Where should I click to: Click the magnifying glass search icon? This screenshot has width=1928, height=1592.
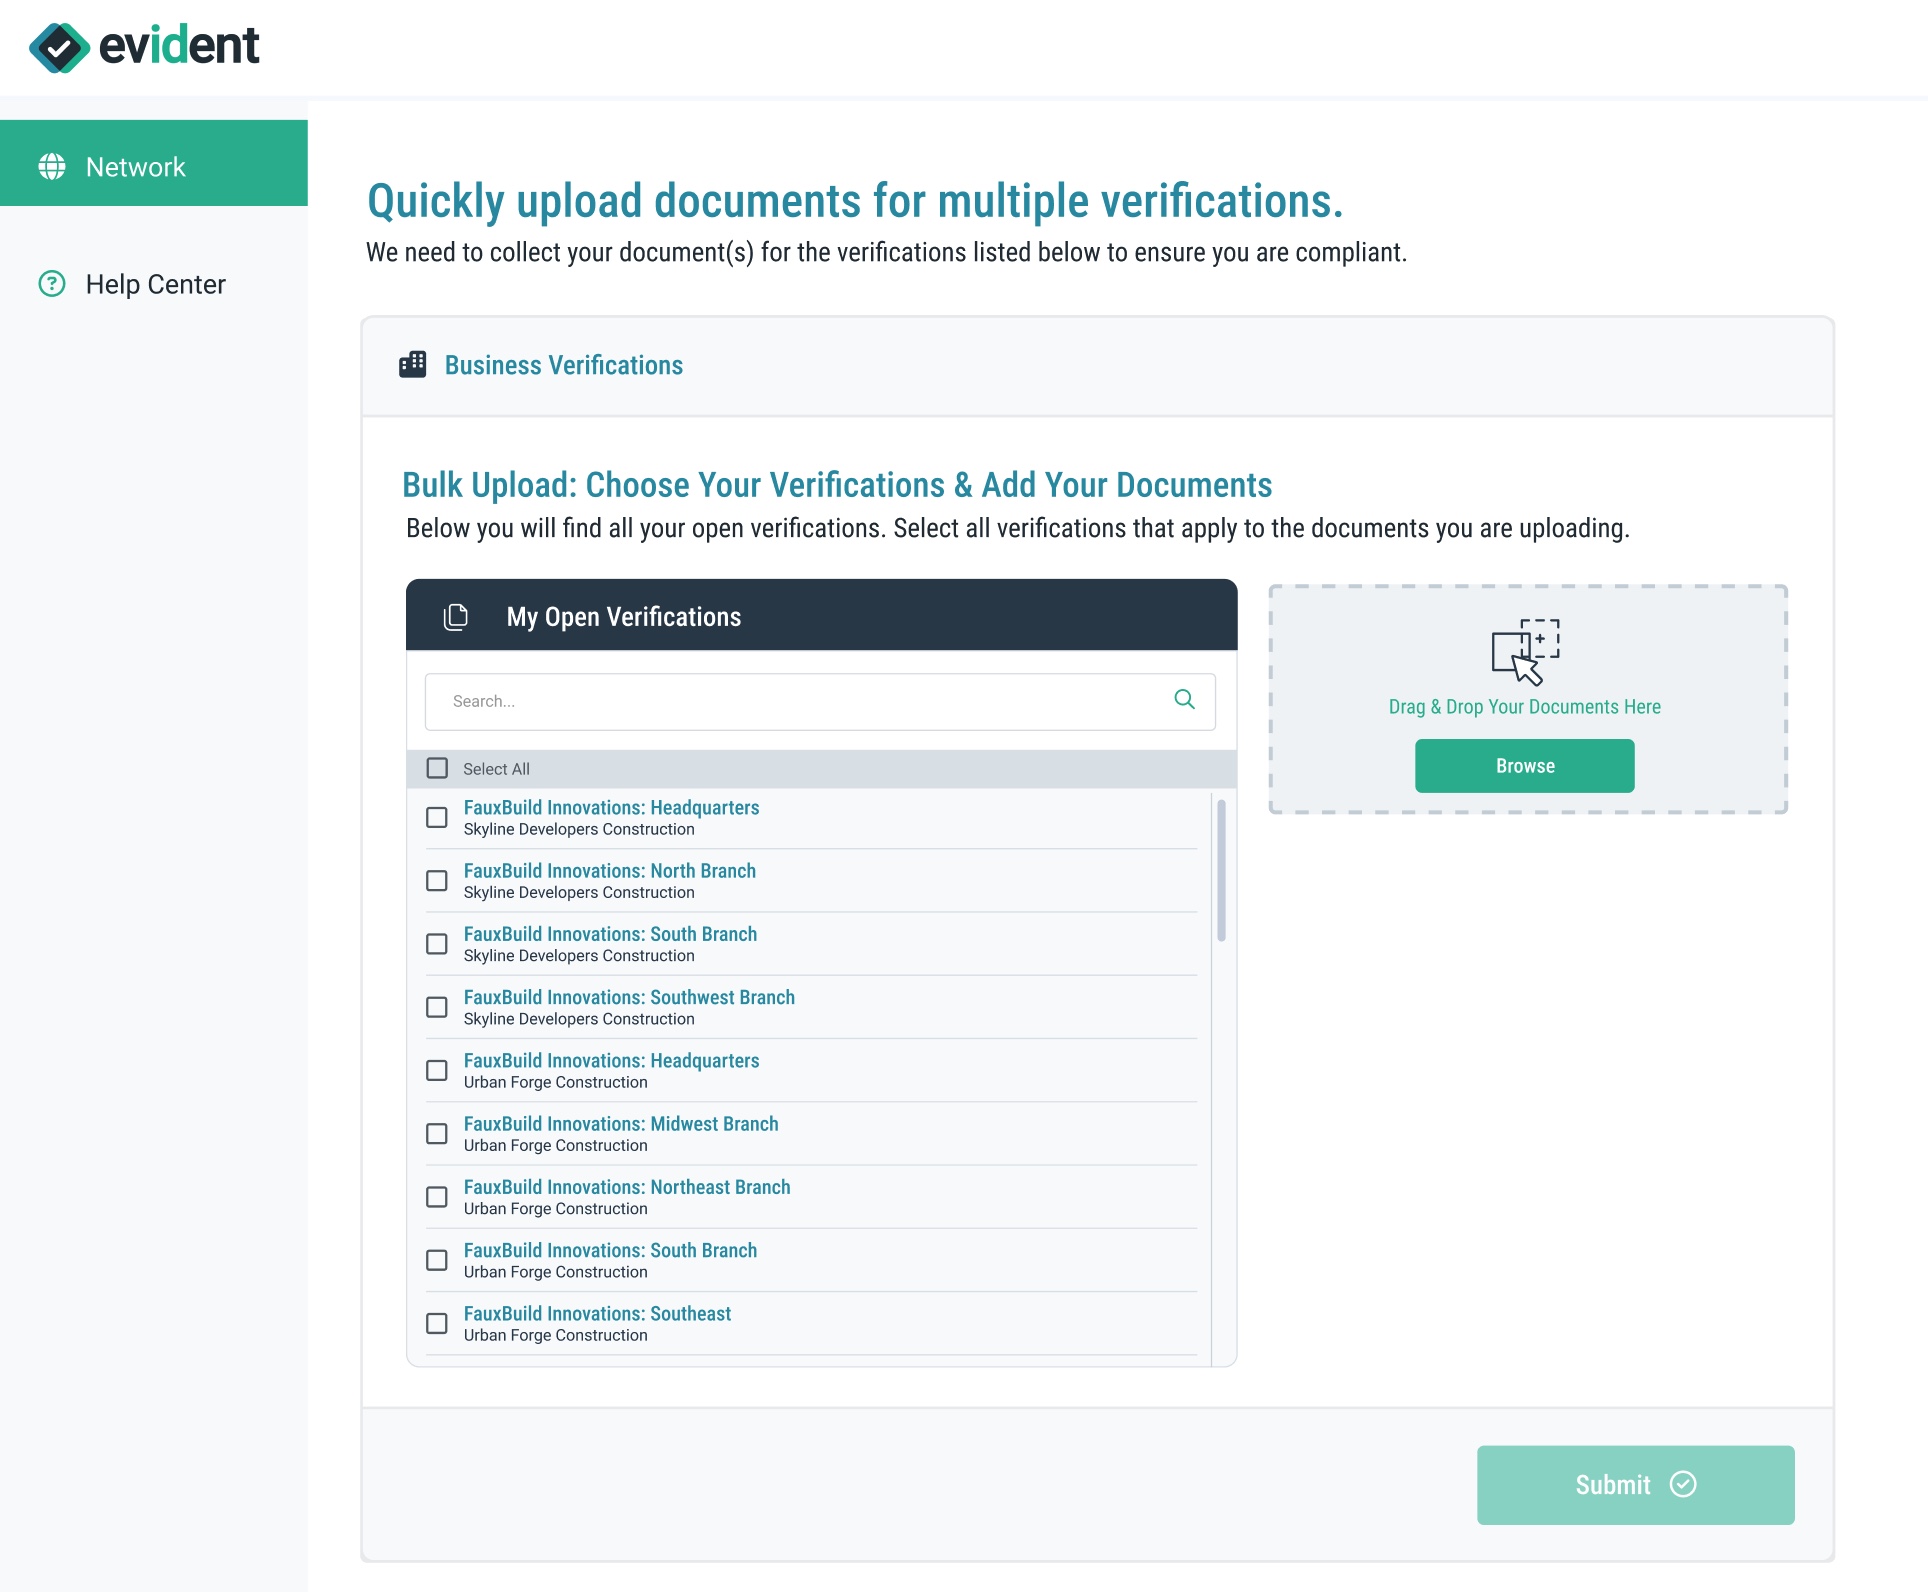1185,701
